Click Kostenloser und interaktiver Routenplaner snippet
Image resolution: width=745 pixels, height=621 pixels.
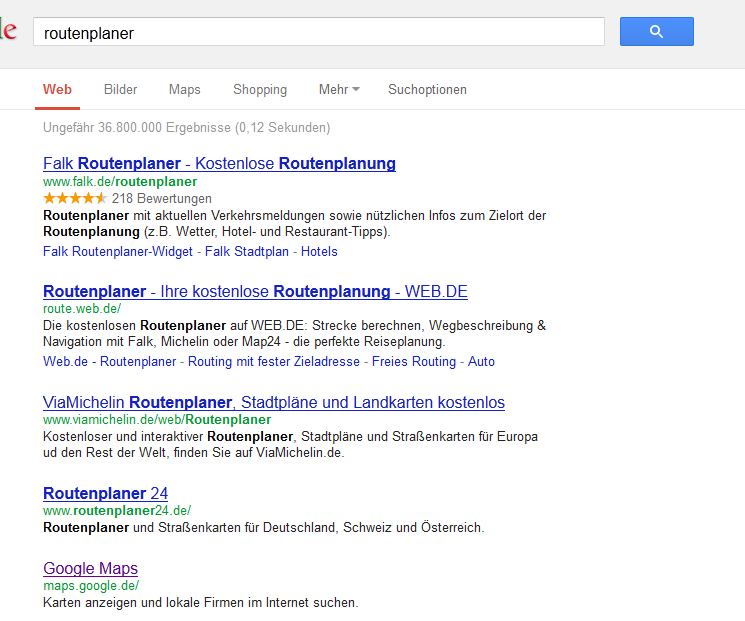[x=290, y=444]
